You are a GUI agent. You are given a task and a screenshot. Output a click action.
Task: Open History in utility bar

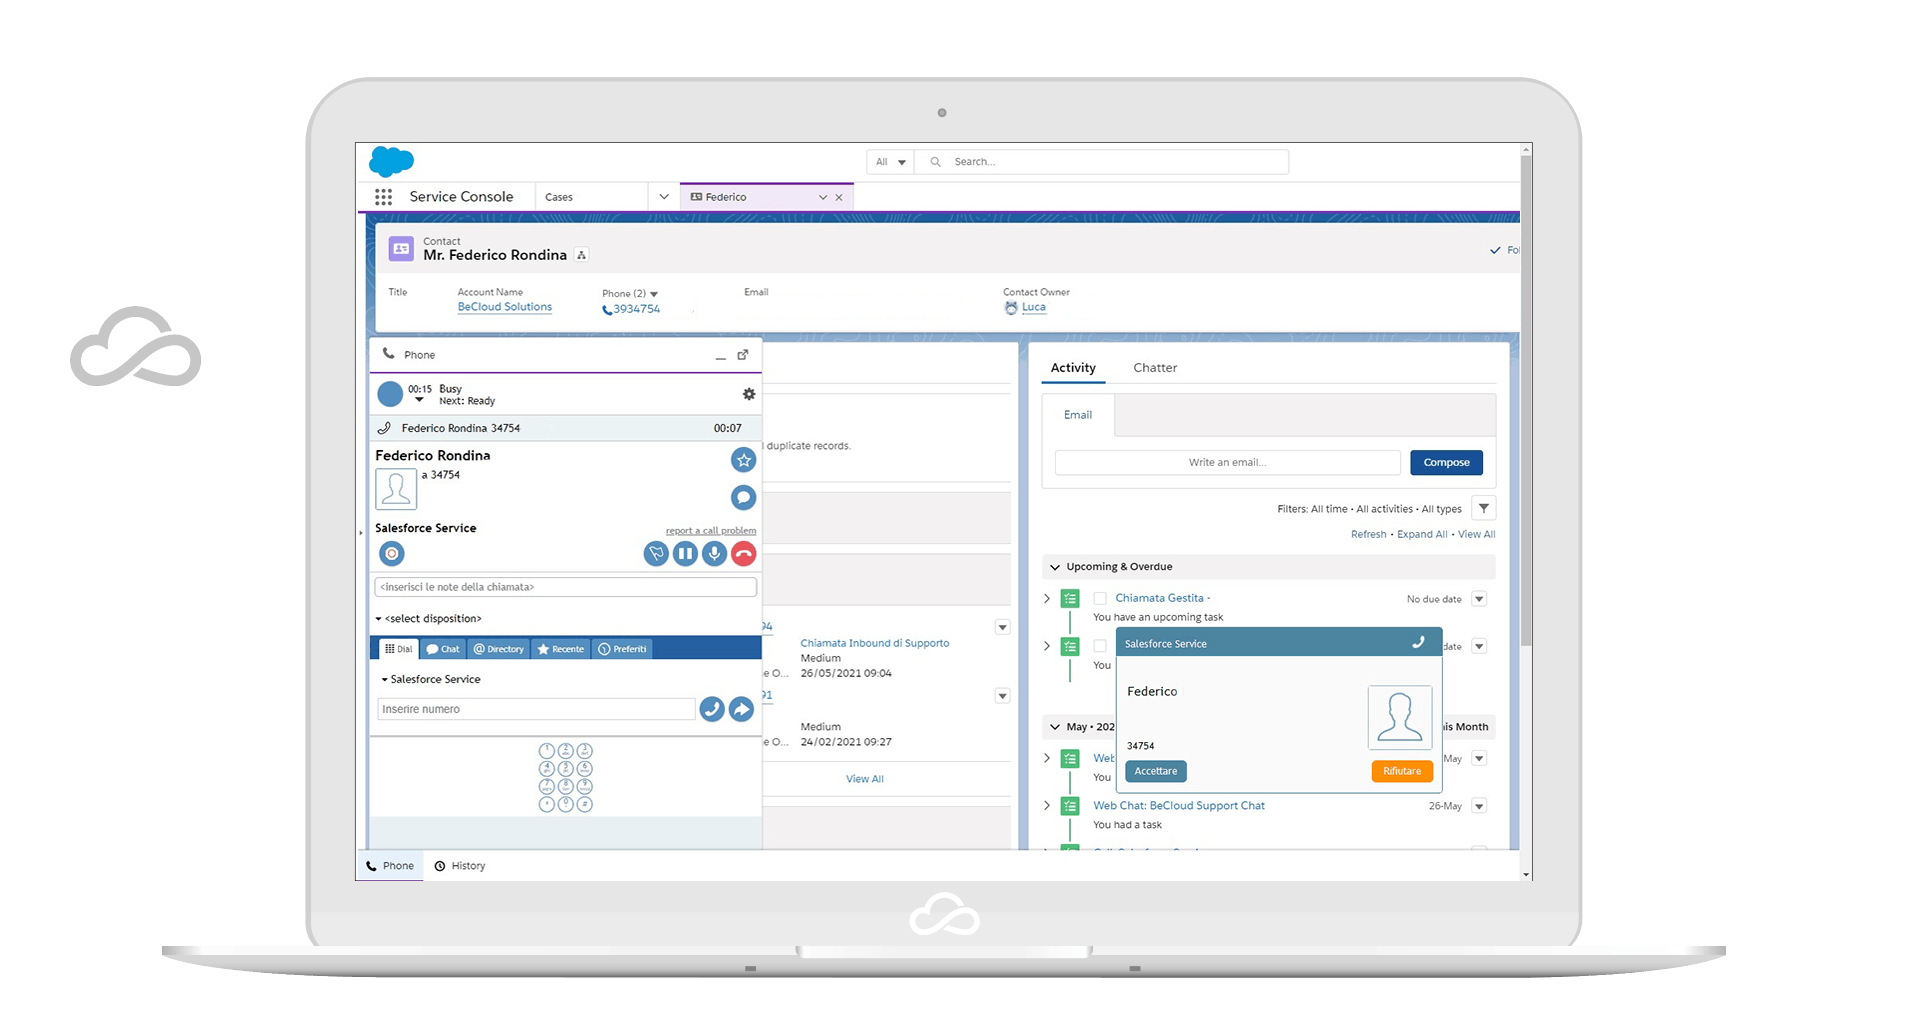[460, 866]
